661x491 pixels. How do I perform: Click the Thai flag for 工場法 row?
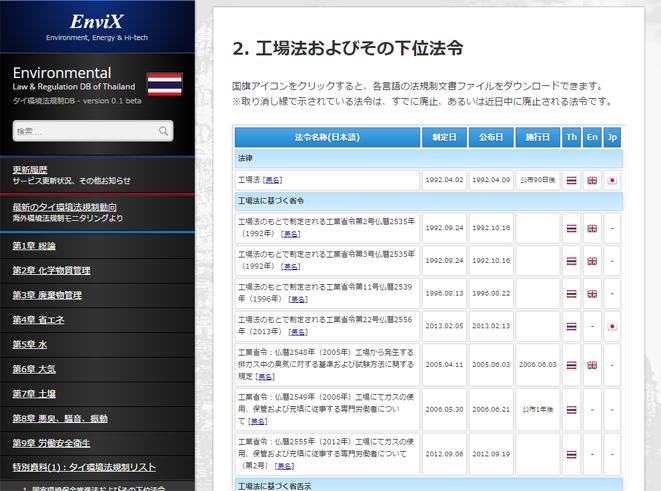point(571,181)
